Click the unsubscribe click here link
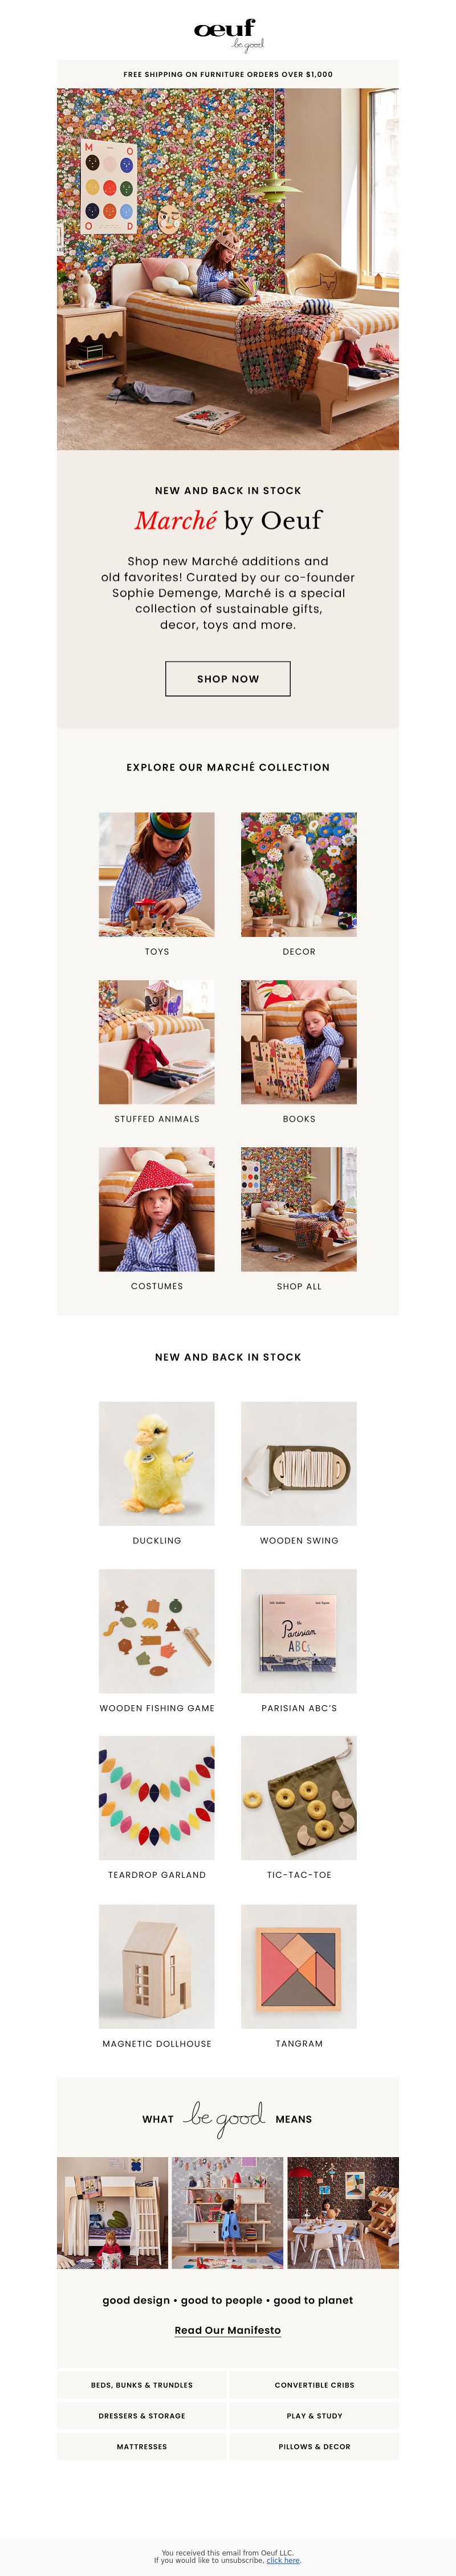Screen dimensions: 456x2576 pyautogui.click(x=283, y=2560)
